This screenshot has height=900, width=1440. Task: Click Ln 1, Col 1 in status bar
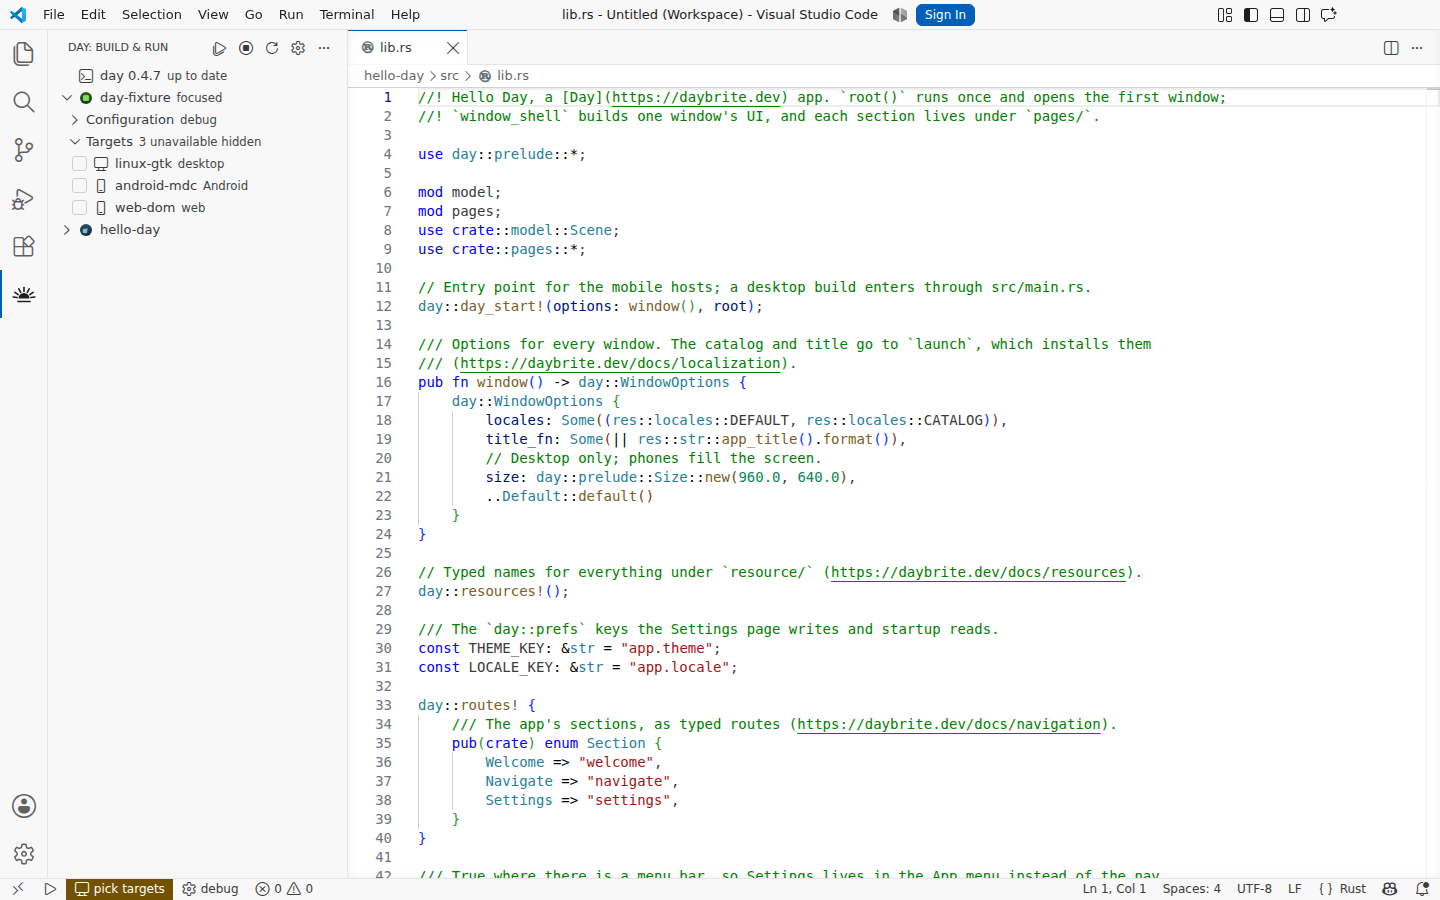1114,889
